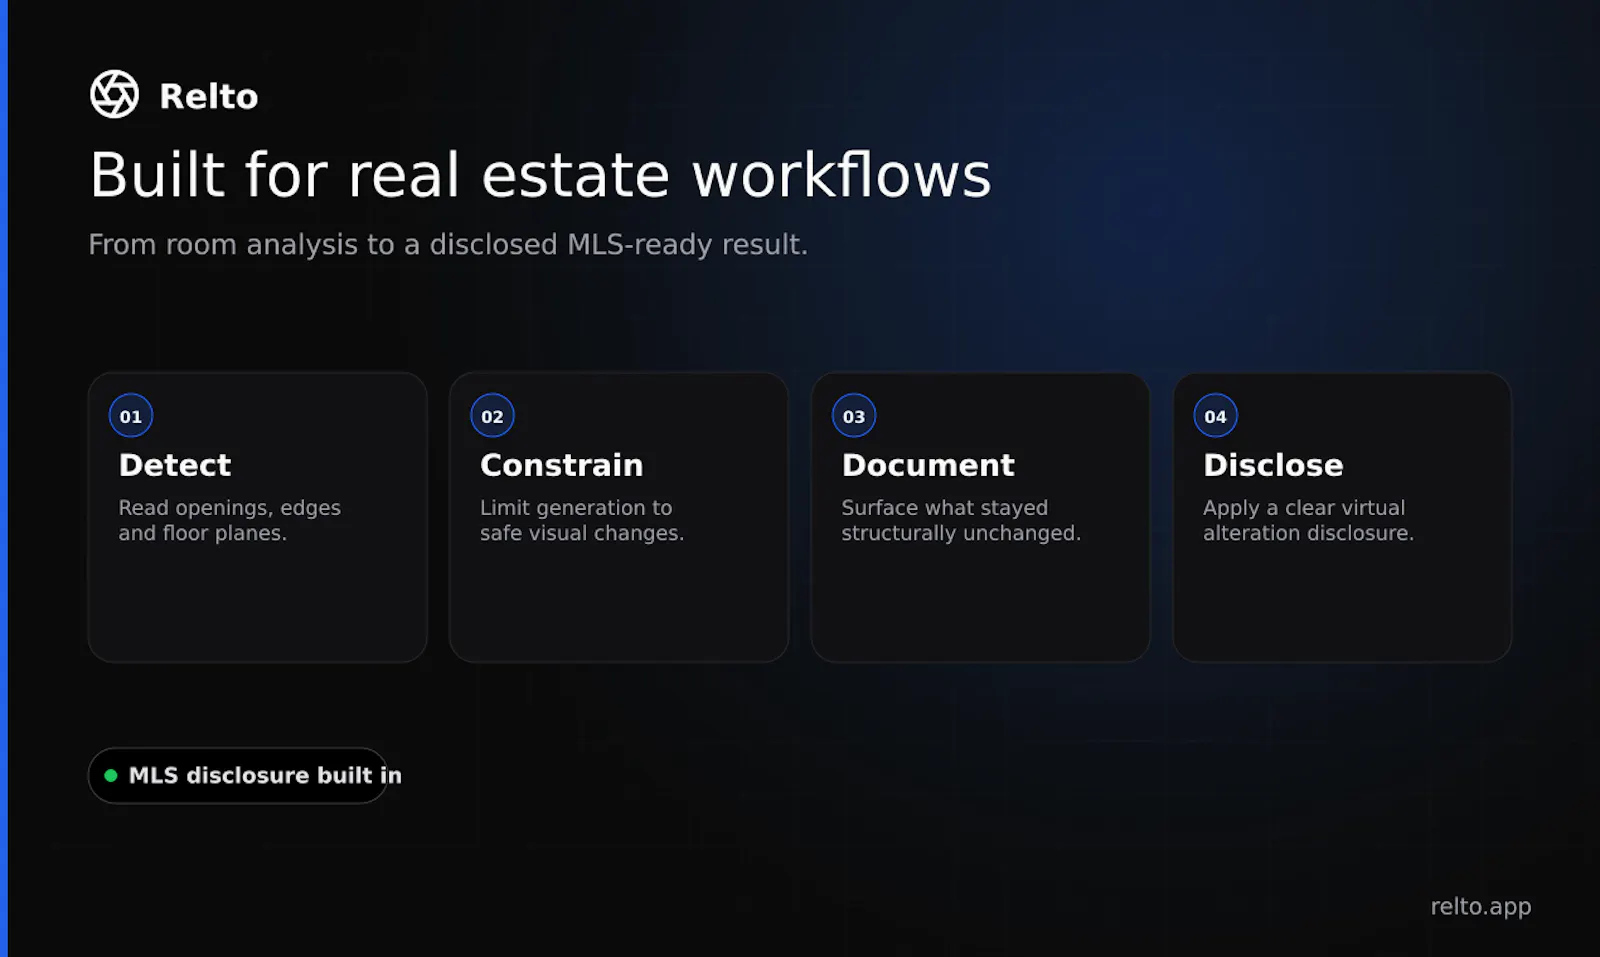Image resolution: width=1600 pixels, height=957 pixels.
Task: Click the green status dot in MLS pill
Action: (111, 775)
